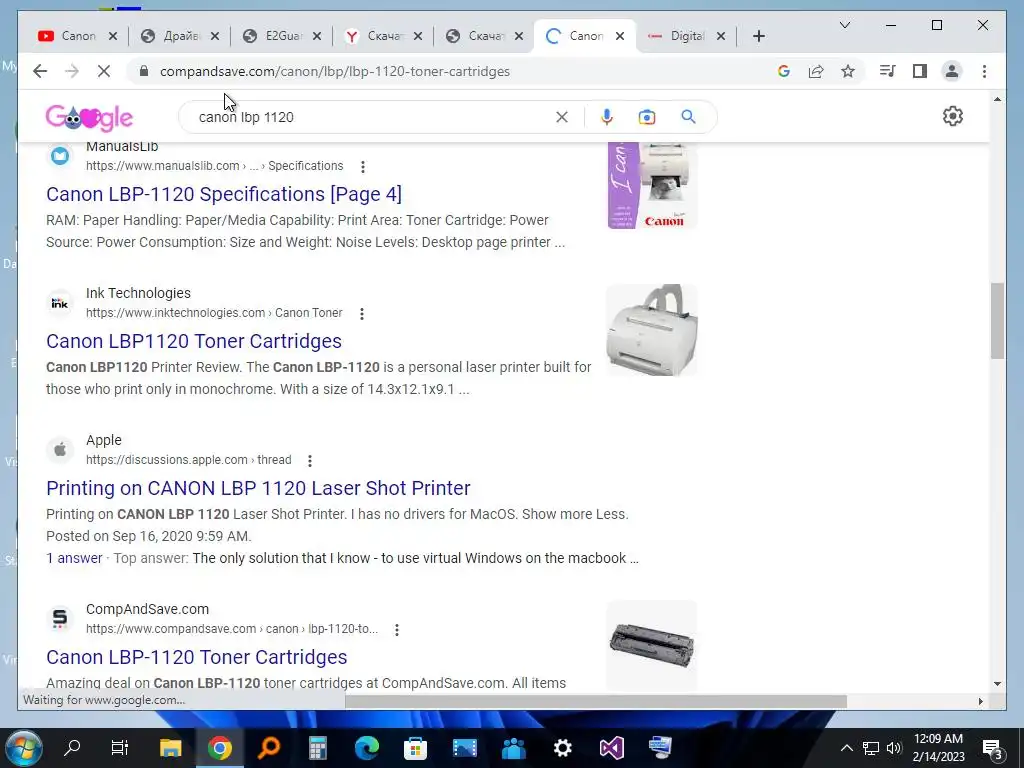Open File Explorer from taskbar

170,748
